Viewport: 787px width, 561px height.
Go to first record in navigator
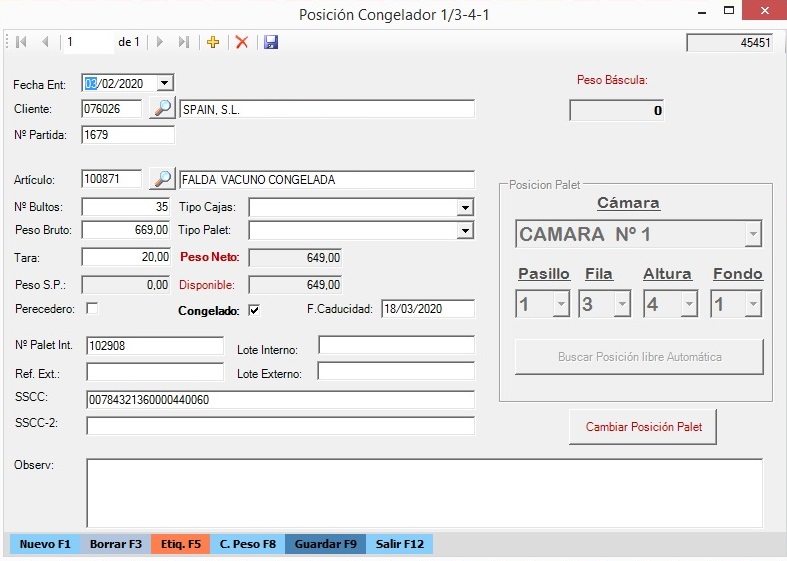[x=21, y=42]
